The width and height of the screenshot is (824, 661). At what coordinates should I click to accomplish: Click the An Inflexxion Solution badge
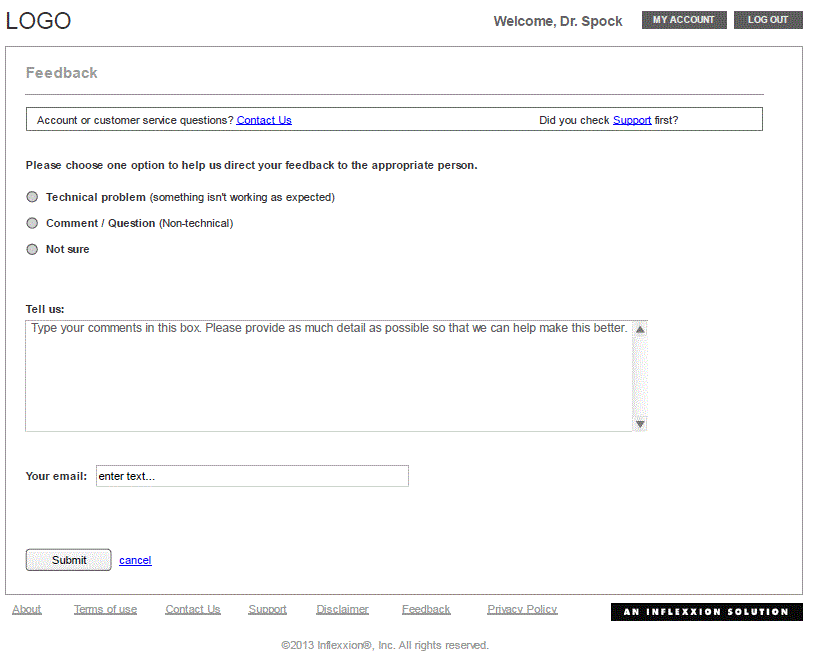tap(707, 612)
